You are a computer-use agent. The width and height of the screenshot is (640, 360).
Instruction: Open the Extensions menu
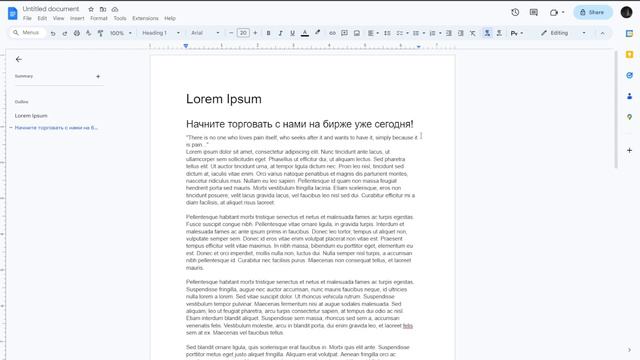[x=145, y=18]
